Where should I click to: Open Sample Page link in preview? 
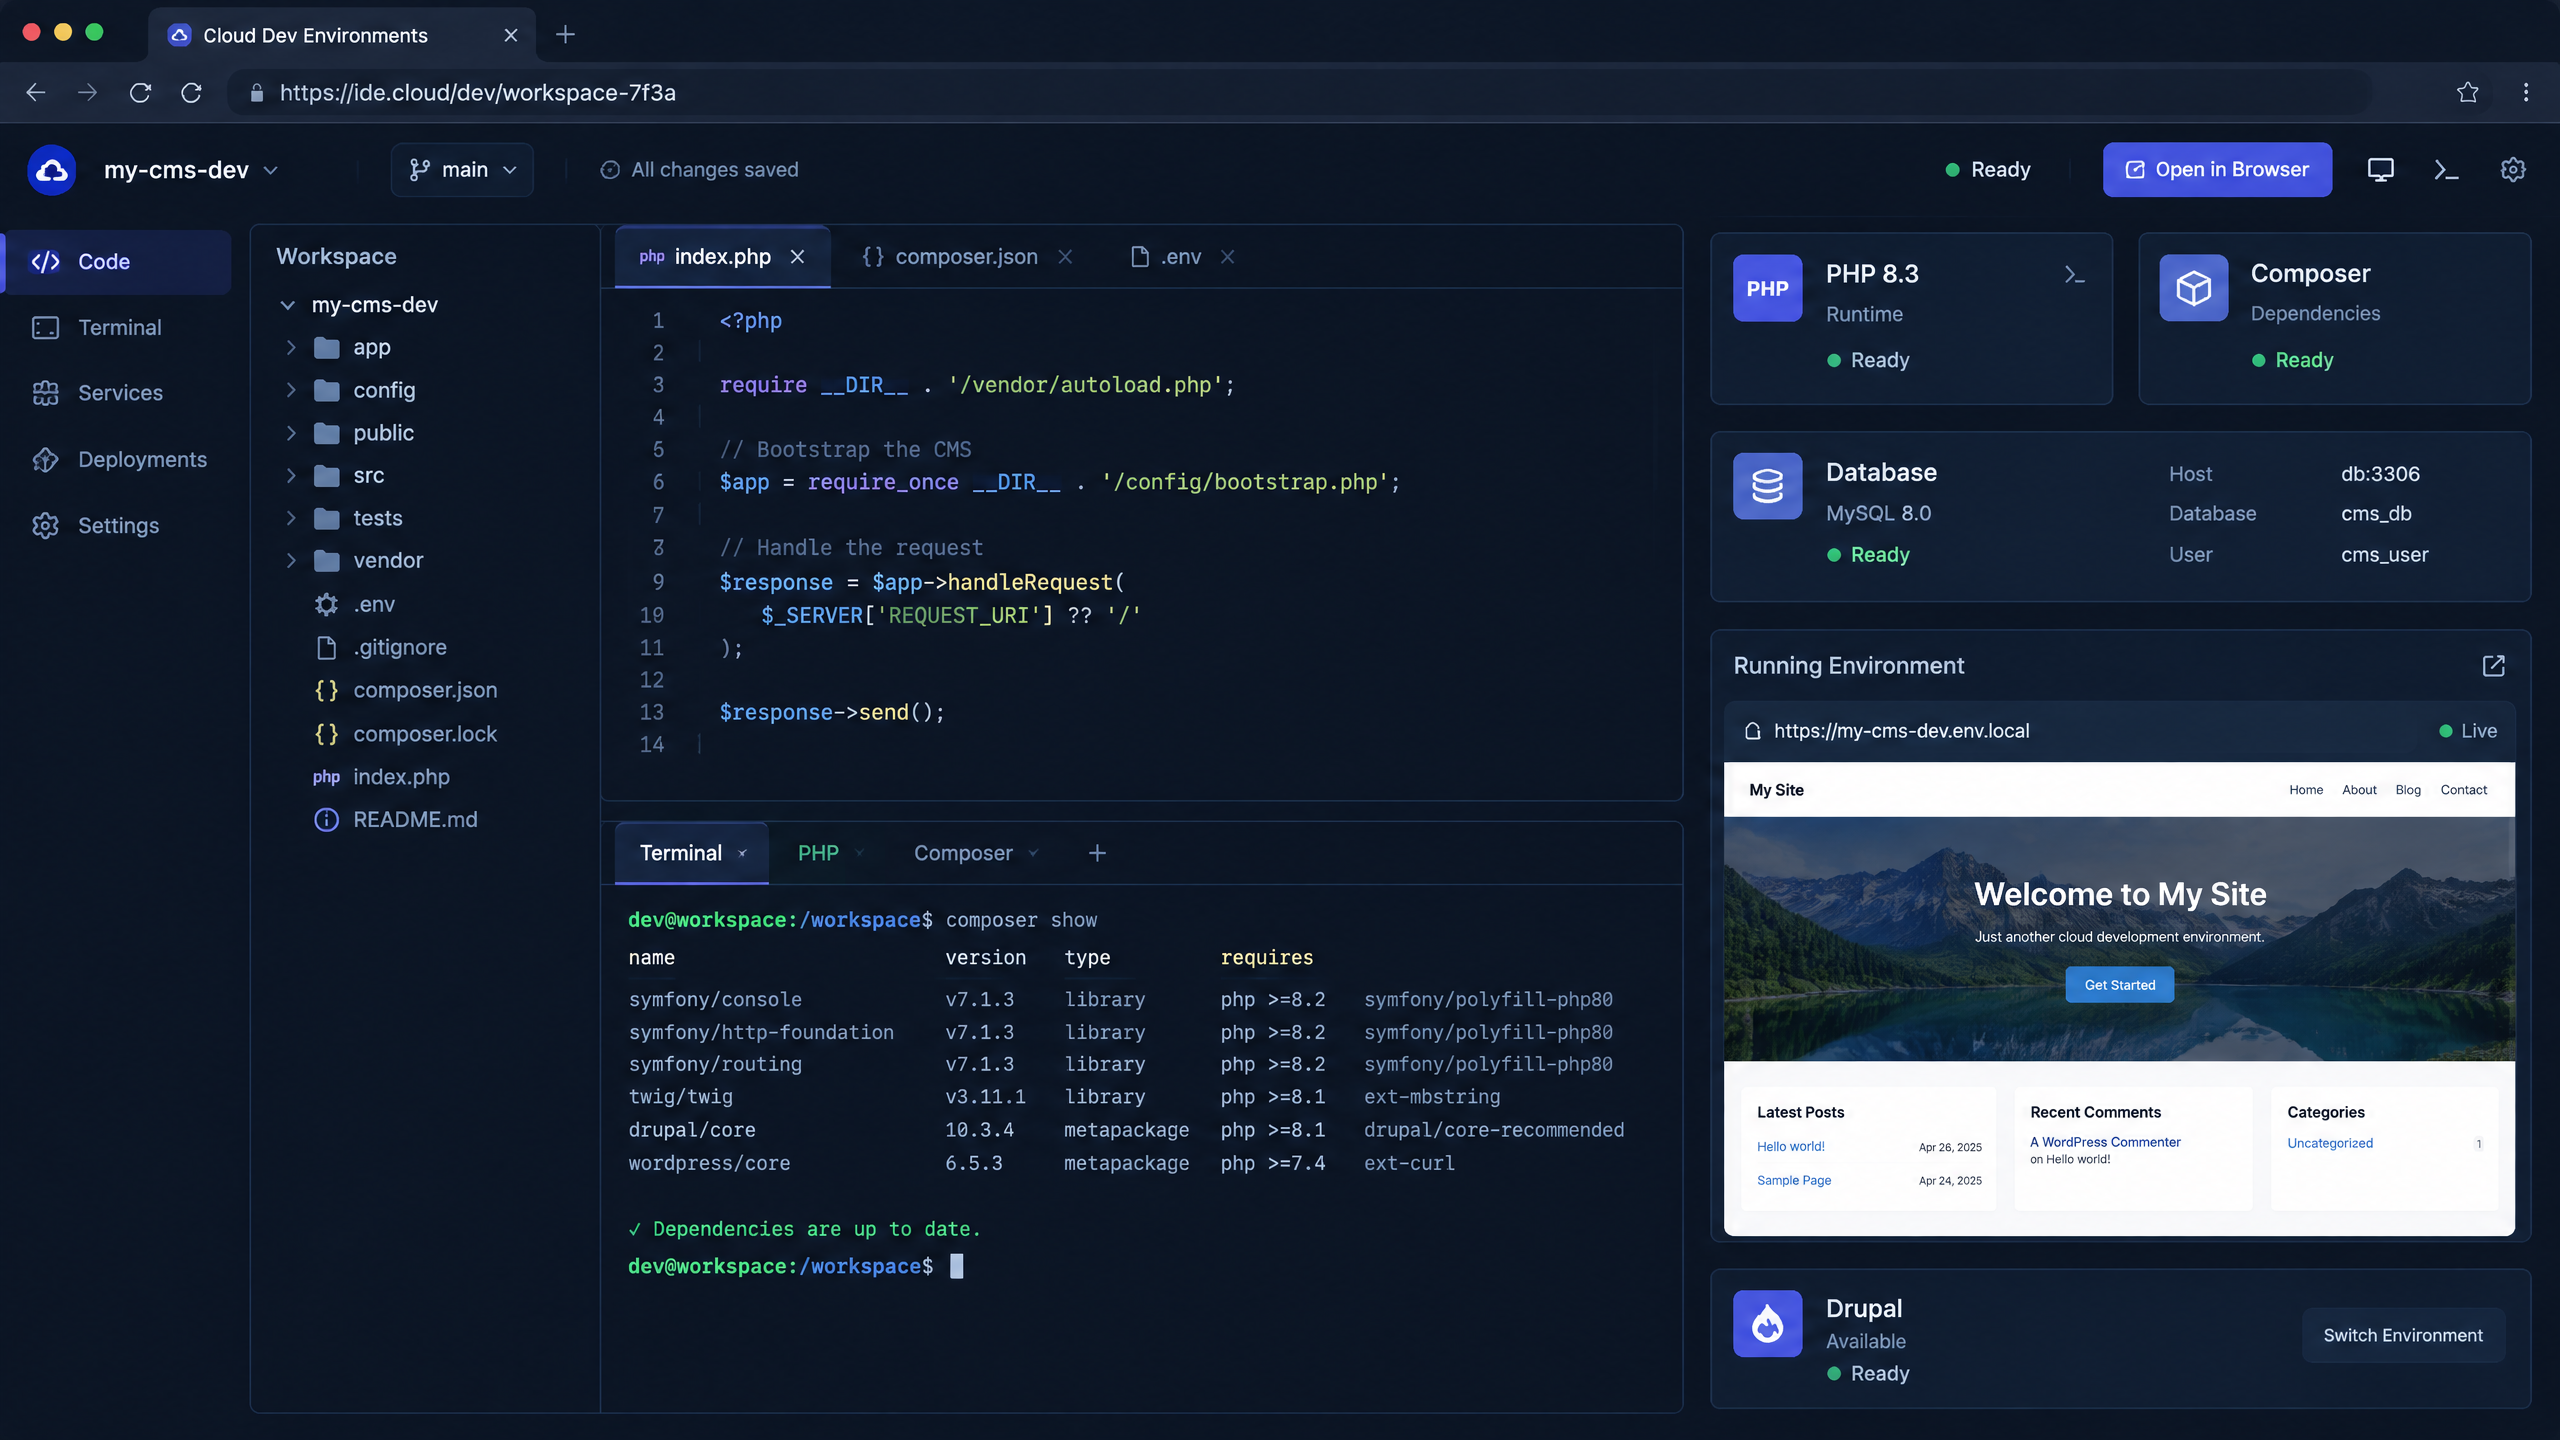pyautogui.click(x=1794, y=1181)
